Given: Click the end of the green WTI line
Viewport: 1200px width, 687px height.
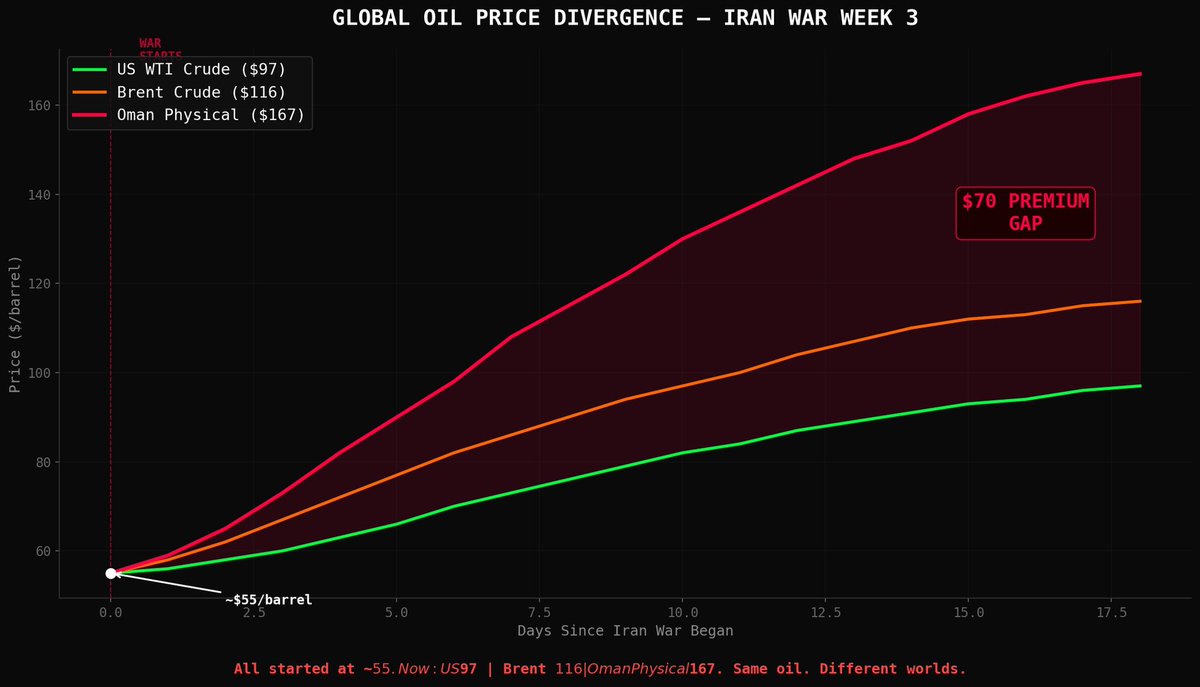Looking at the screenshot, I should (x=1140, y=386).
